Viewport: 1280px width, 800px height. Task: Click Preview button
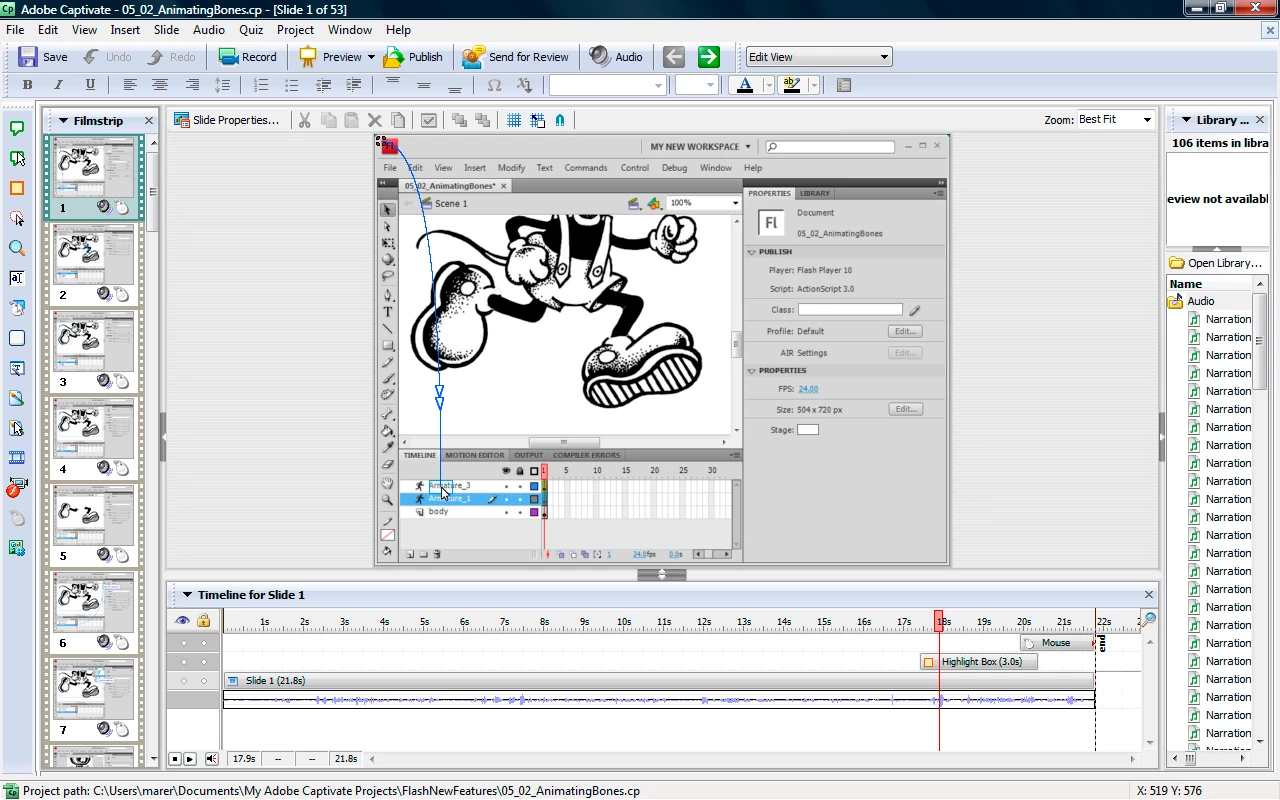point(331,57)
